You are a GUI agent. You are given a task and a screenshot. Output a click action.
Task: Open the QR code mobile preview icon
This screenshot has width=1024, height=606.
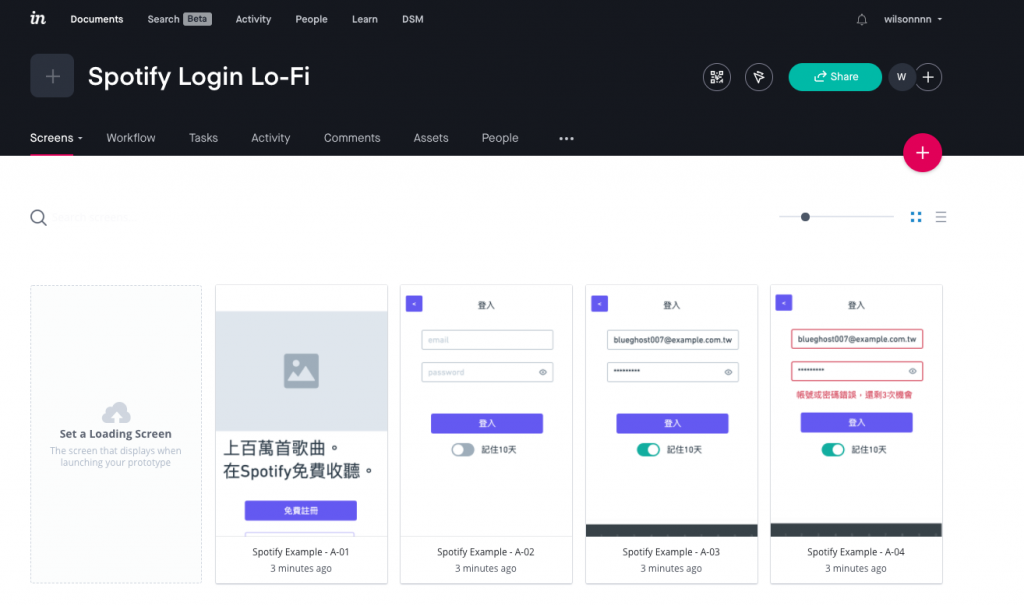click(x=716, y=77)
